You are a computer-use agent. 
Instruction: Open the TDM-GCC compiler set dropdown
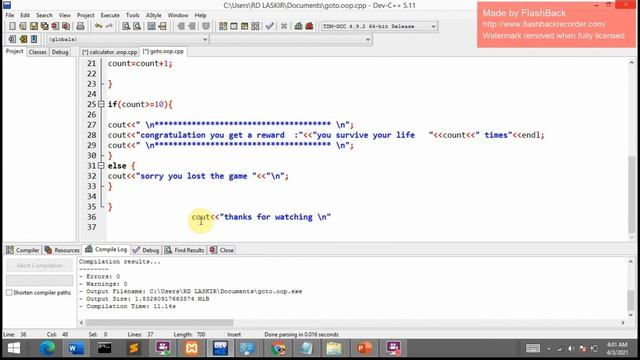pos(379,27)
